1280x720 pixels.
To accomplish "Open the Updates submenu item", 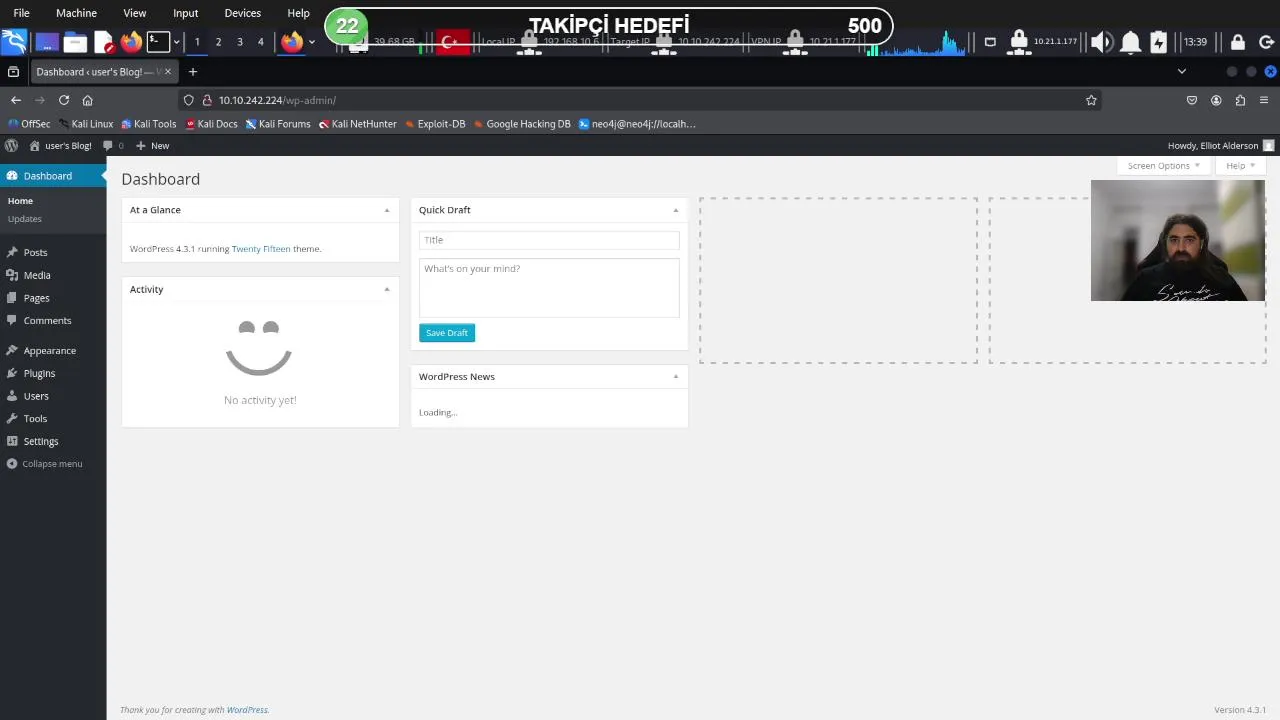I will coord(25,219).
